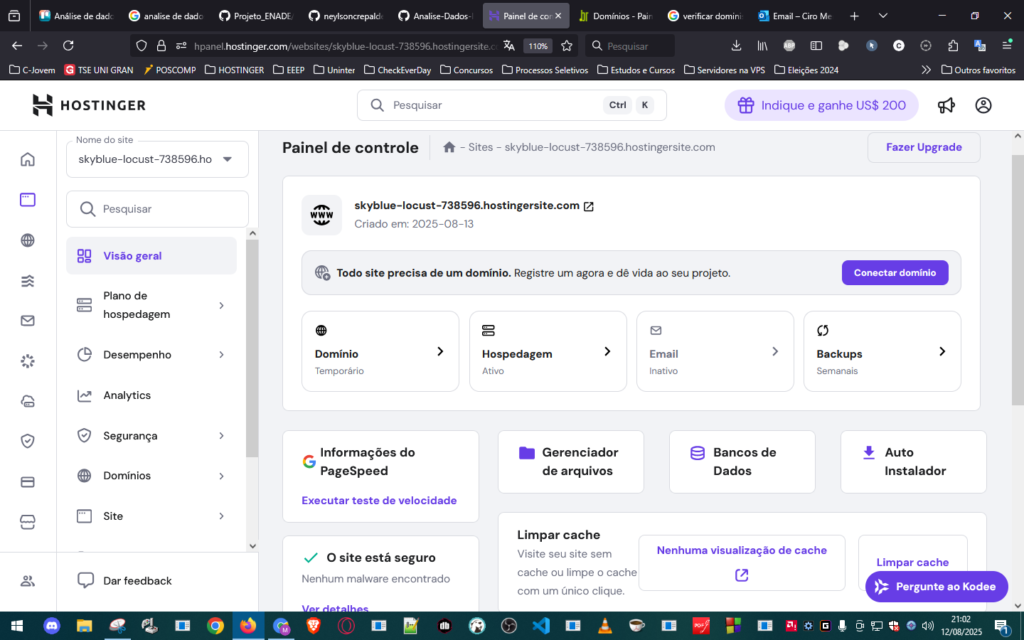This screenshot has height=640, width=1024.
Task: Click the Hostinger logo in header
Action: 89,105
